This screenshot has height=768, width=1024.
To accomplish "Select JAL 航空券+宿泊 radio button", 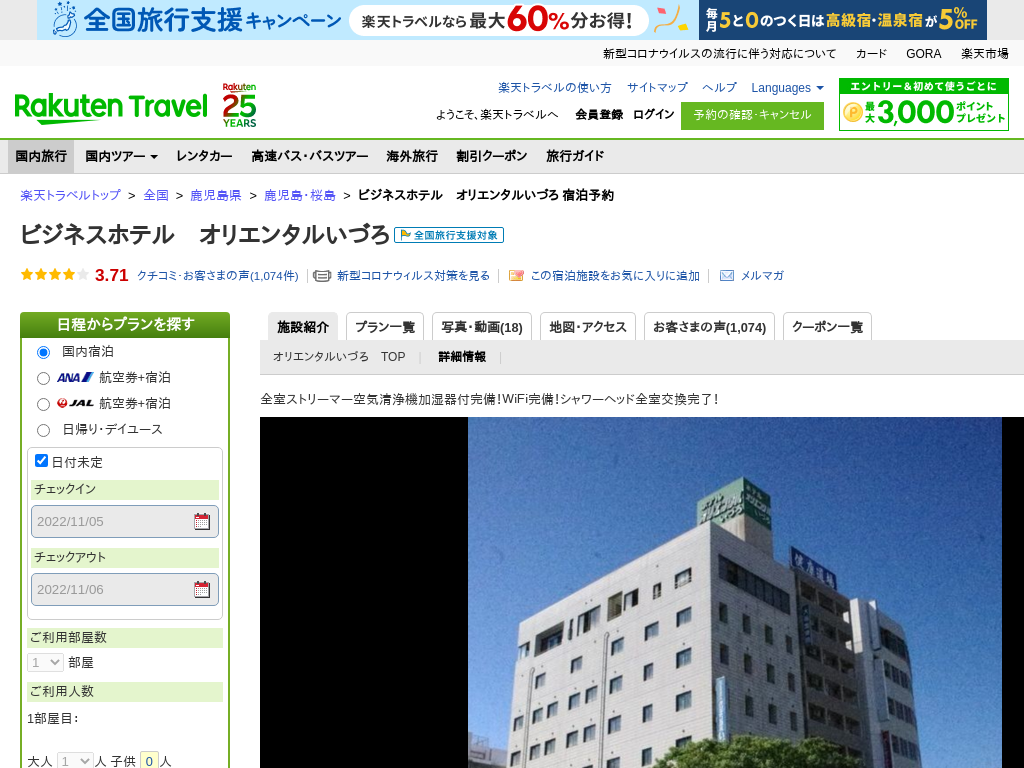I will [43, 404].
